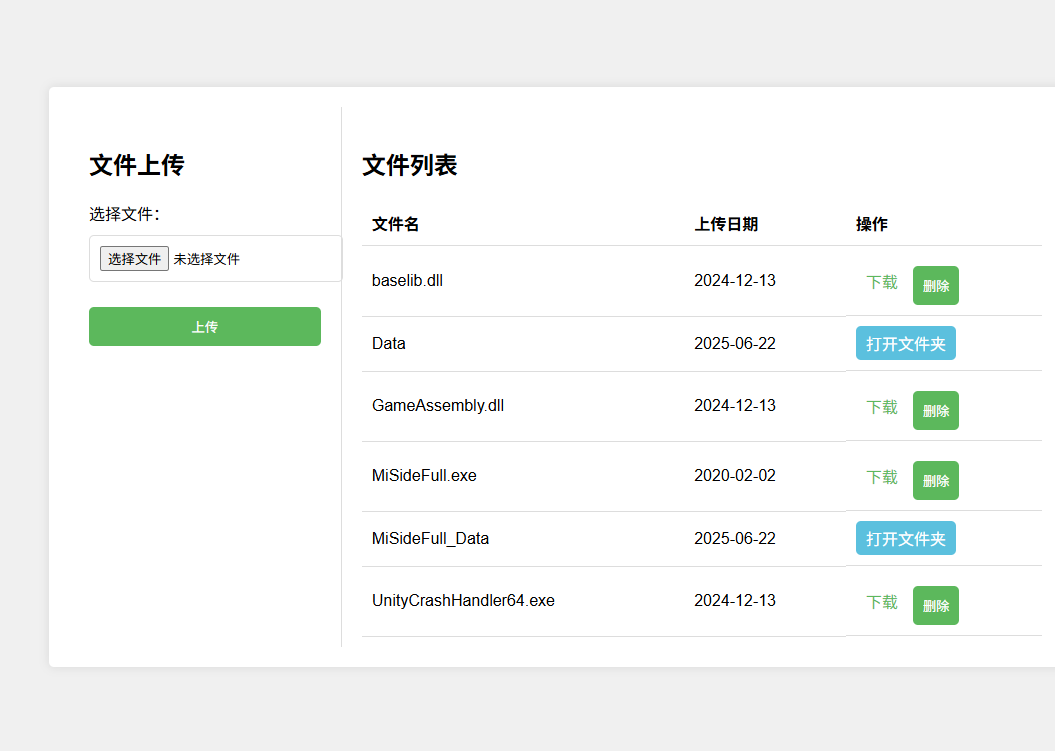Click the 2020-02-02 upload date cell
Image resolution: width=1055 pixels, height=751 pixels.
click(x=734, y=476)
